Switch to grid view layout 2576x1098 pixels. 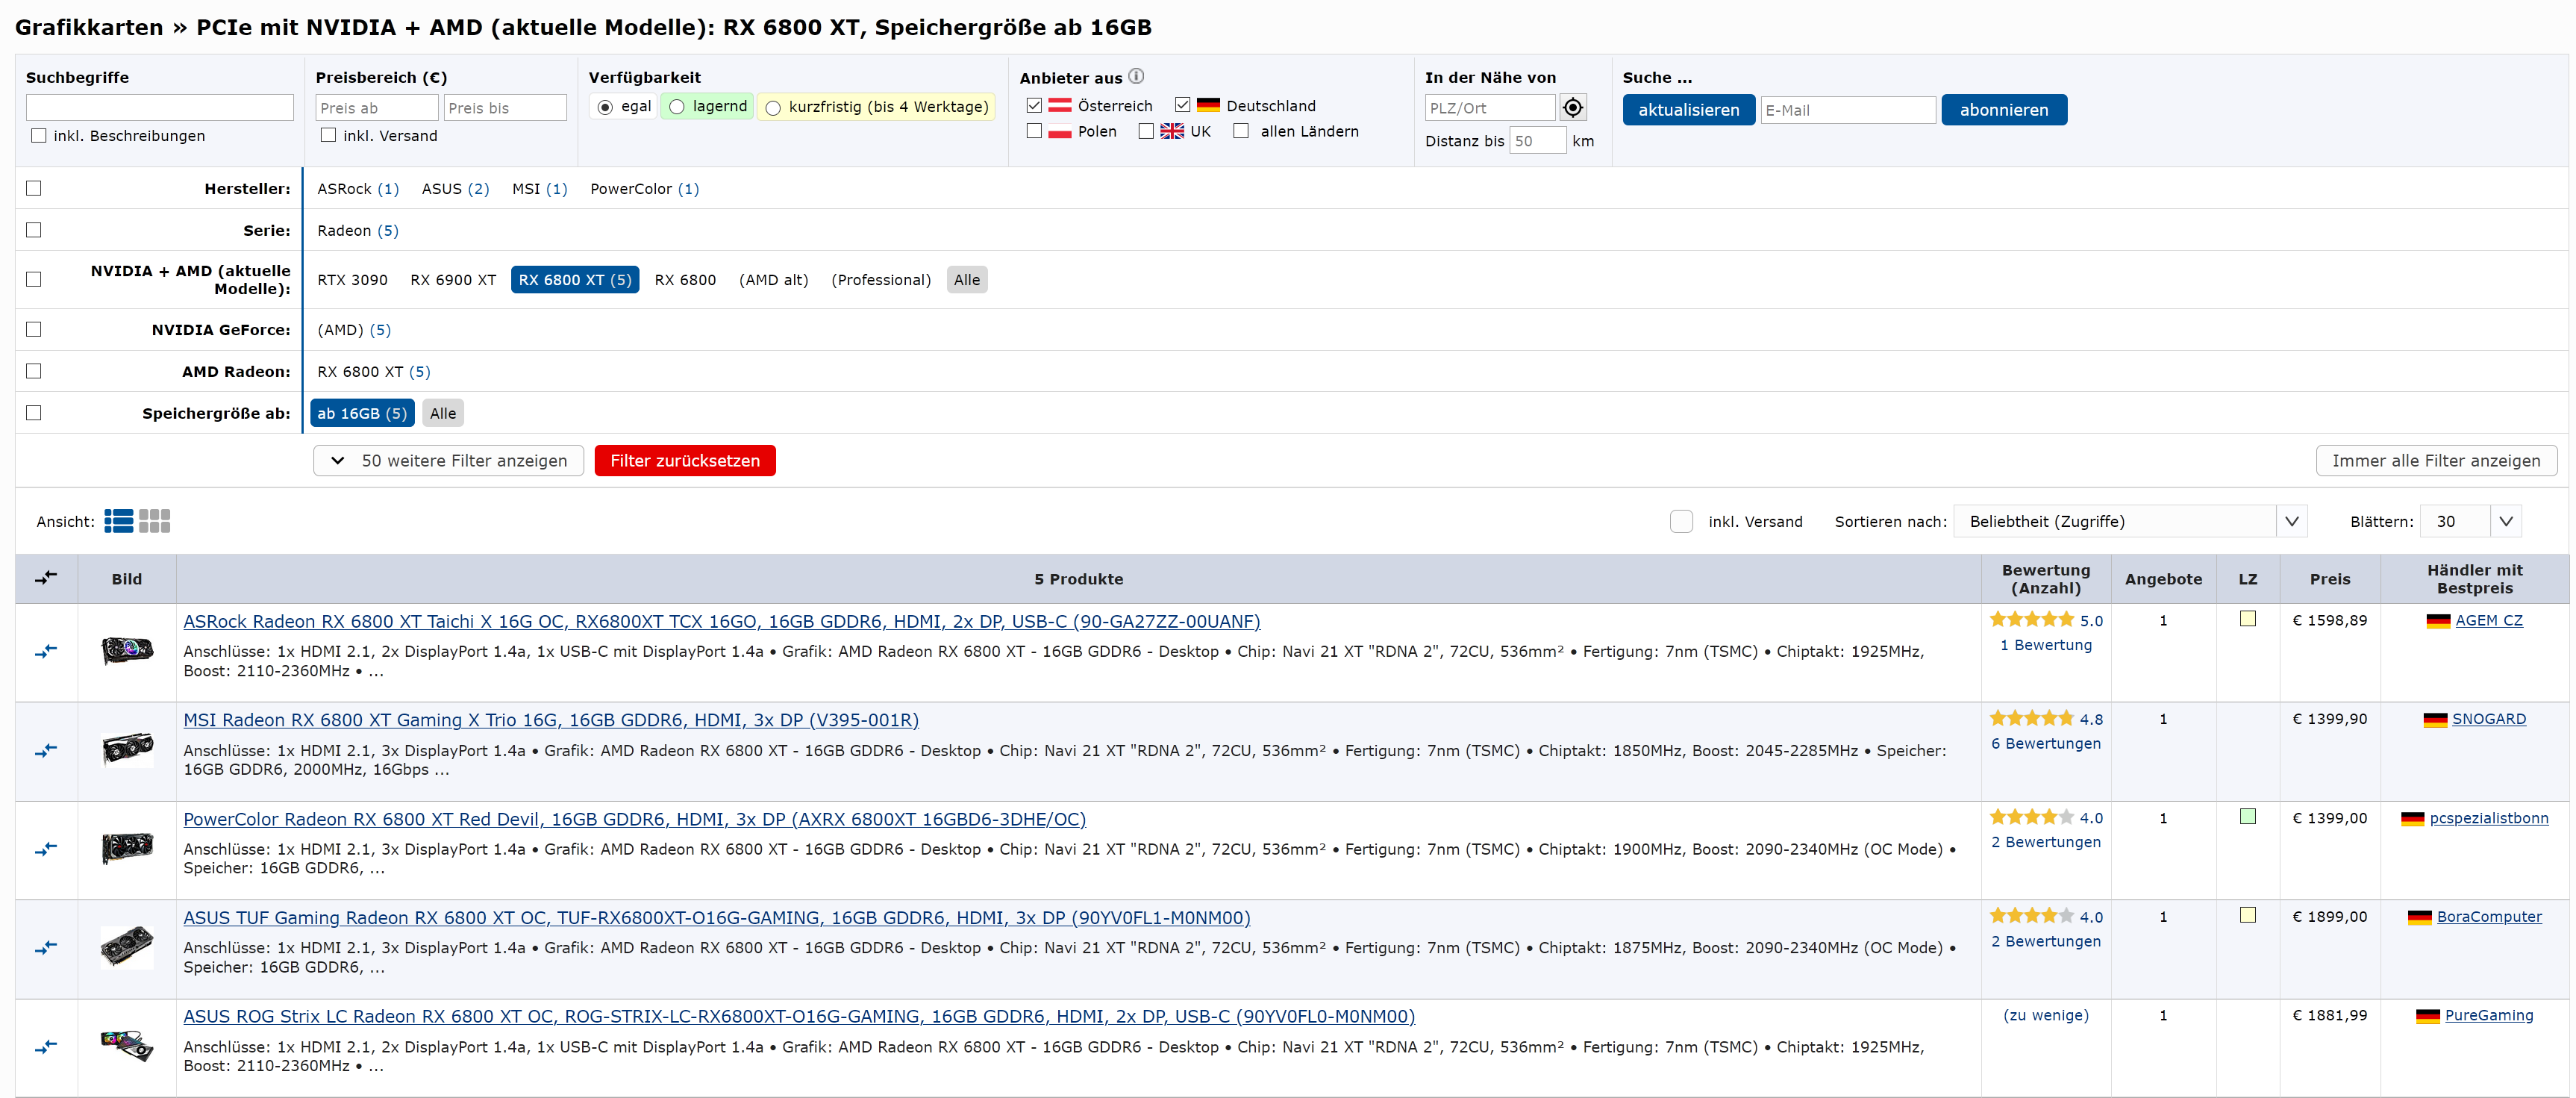point(154,521)
